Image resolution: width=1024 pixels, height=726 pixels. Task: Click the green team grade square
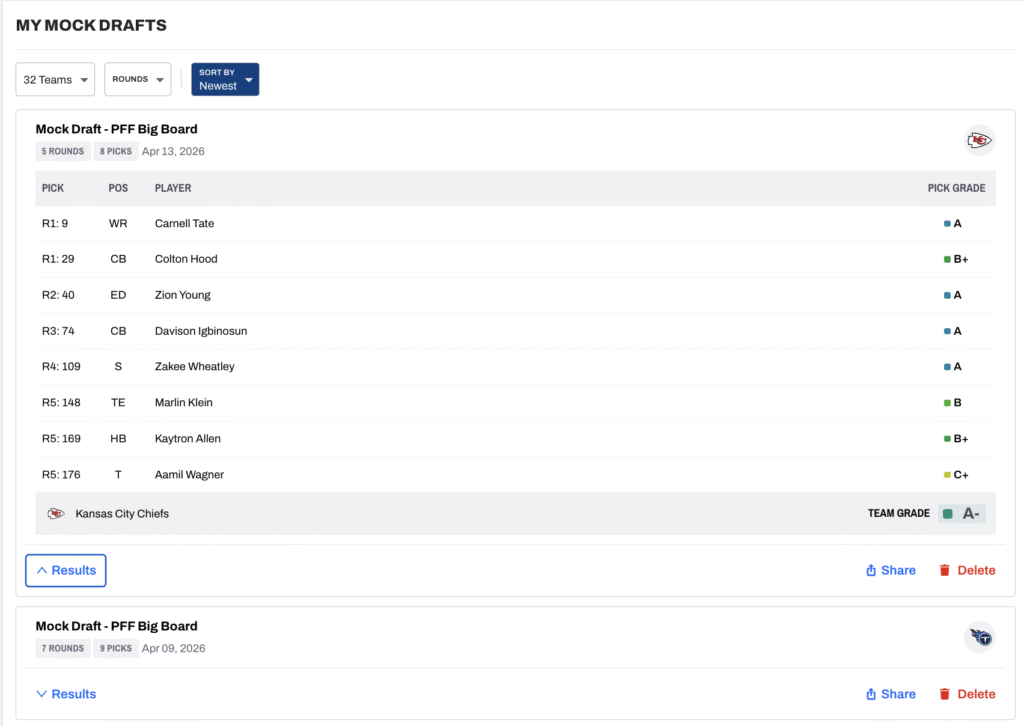[x=947, y=514]
